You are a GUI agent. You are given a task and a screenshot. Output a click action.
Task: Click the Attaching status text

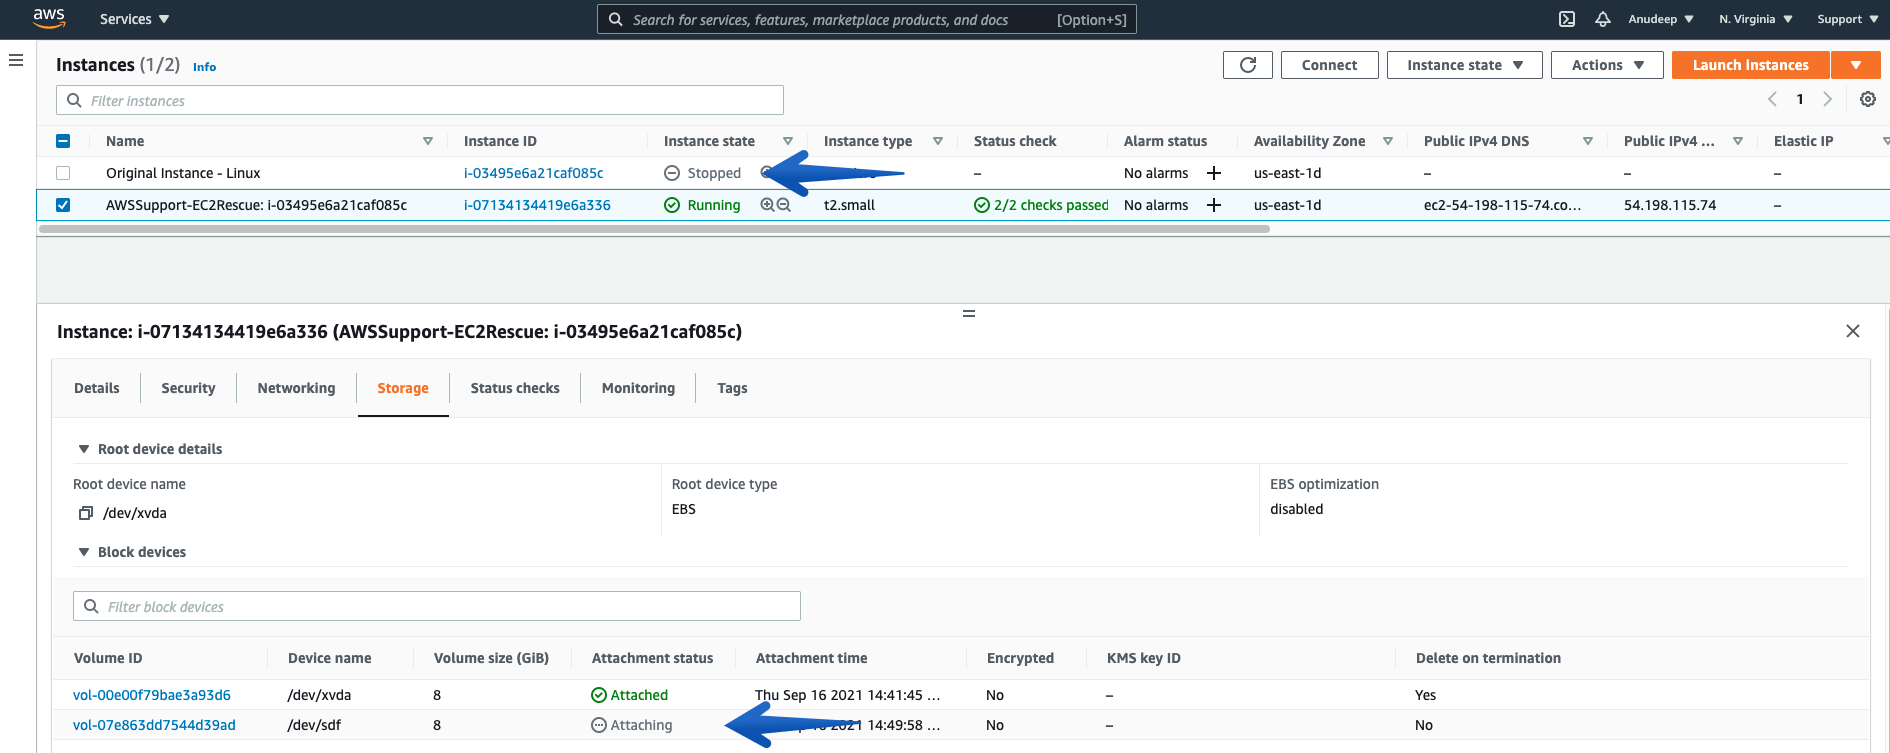point(641,725)
